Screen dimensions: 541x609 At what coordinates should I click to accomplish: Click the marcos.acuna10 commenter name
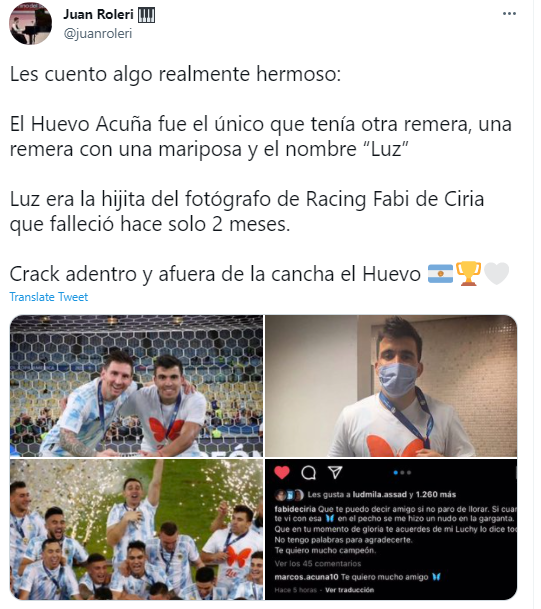click(x=306, y=577)
